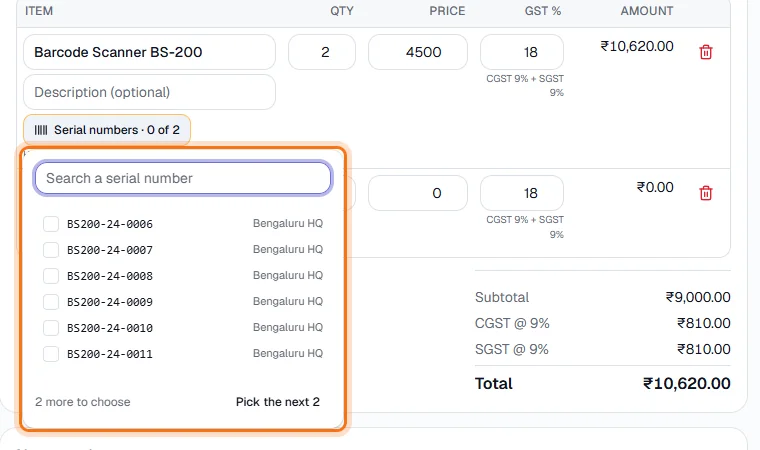Edit the price field showing 0
The width and height of the screenshot is (760, 450).
[418, 193]
